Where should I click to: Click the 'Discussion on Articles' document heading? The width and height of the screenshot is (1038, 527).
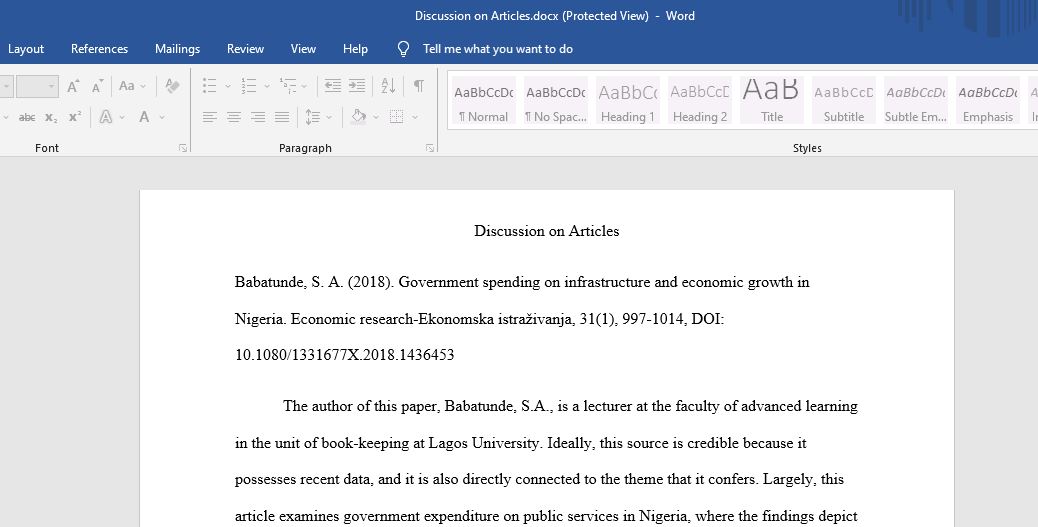[547, 231]
